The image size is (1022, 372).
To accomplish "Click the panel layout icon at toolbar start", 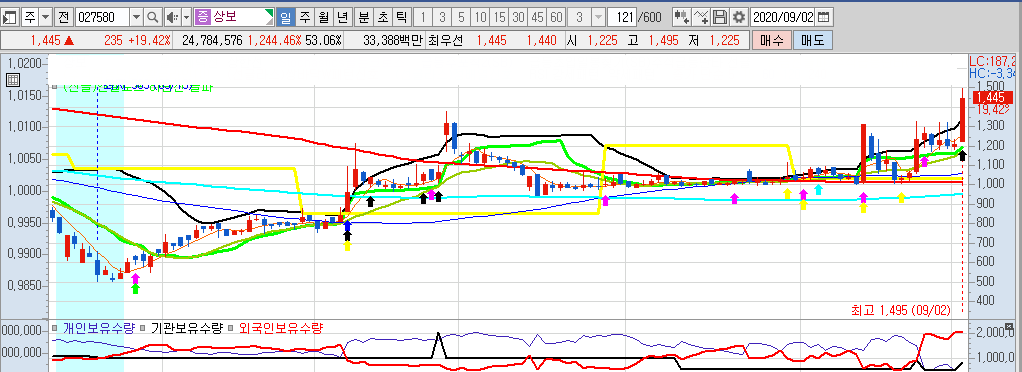I will click(x=10, y=16).
